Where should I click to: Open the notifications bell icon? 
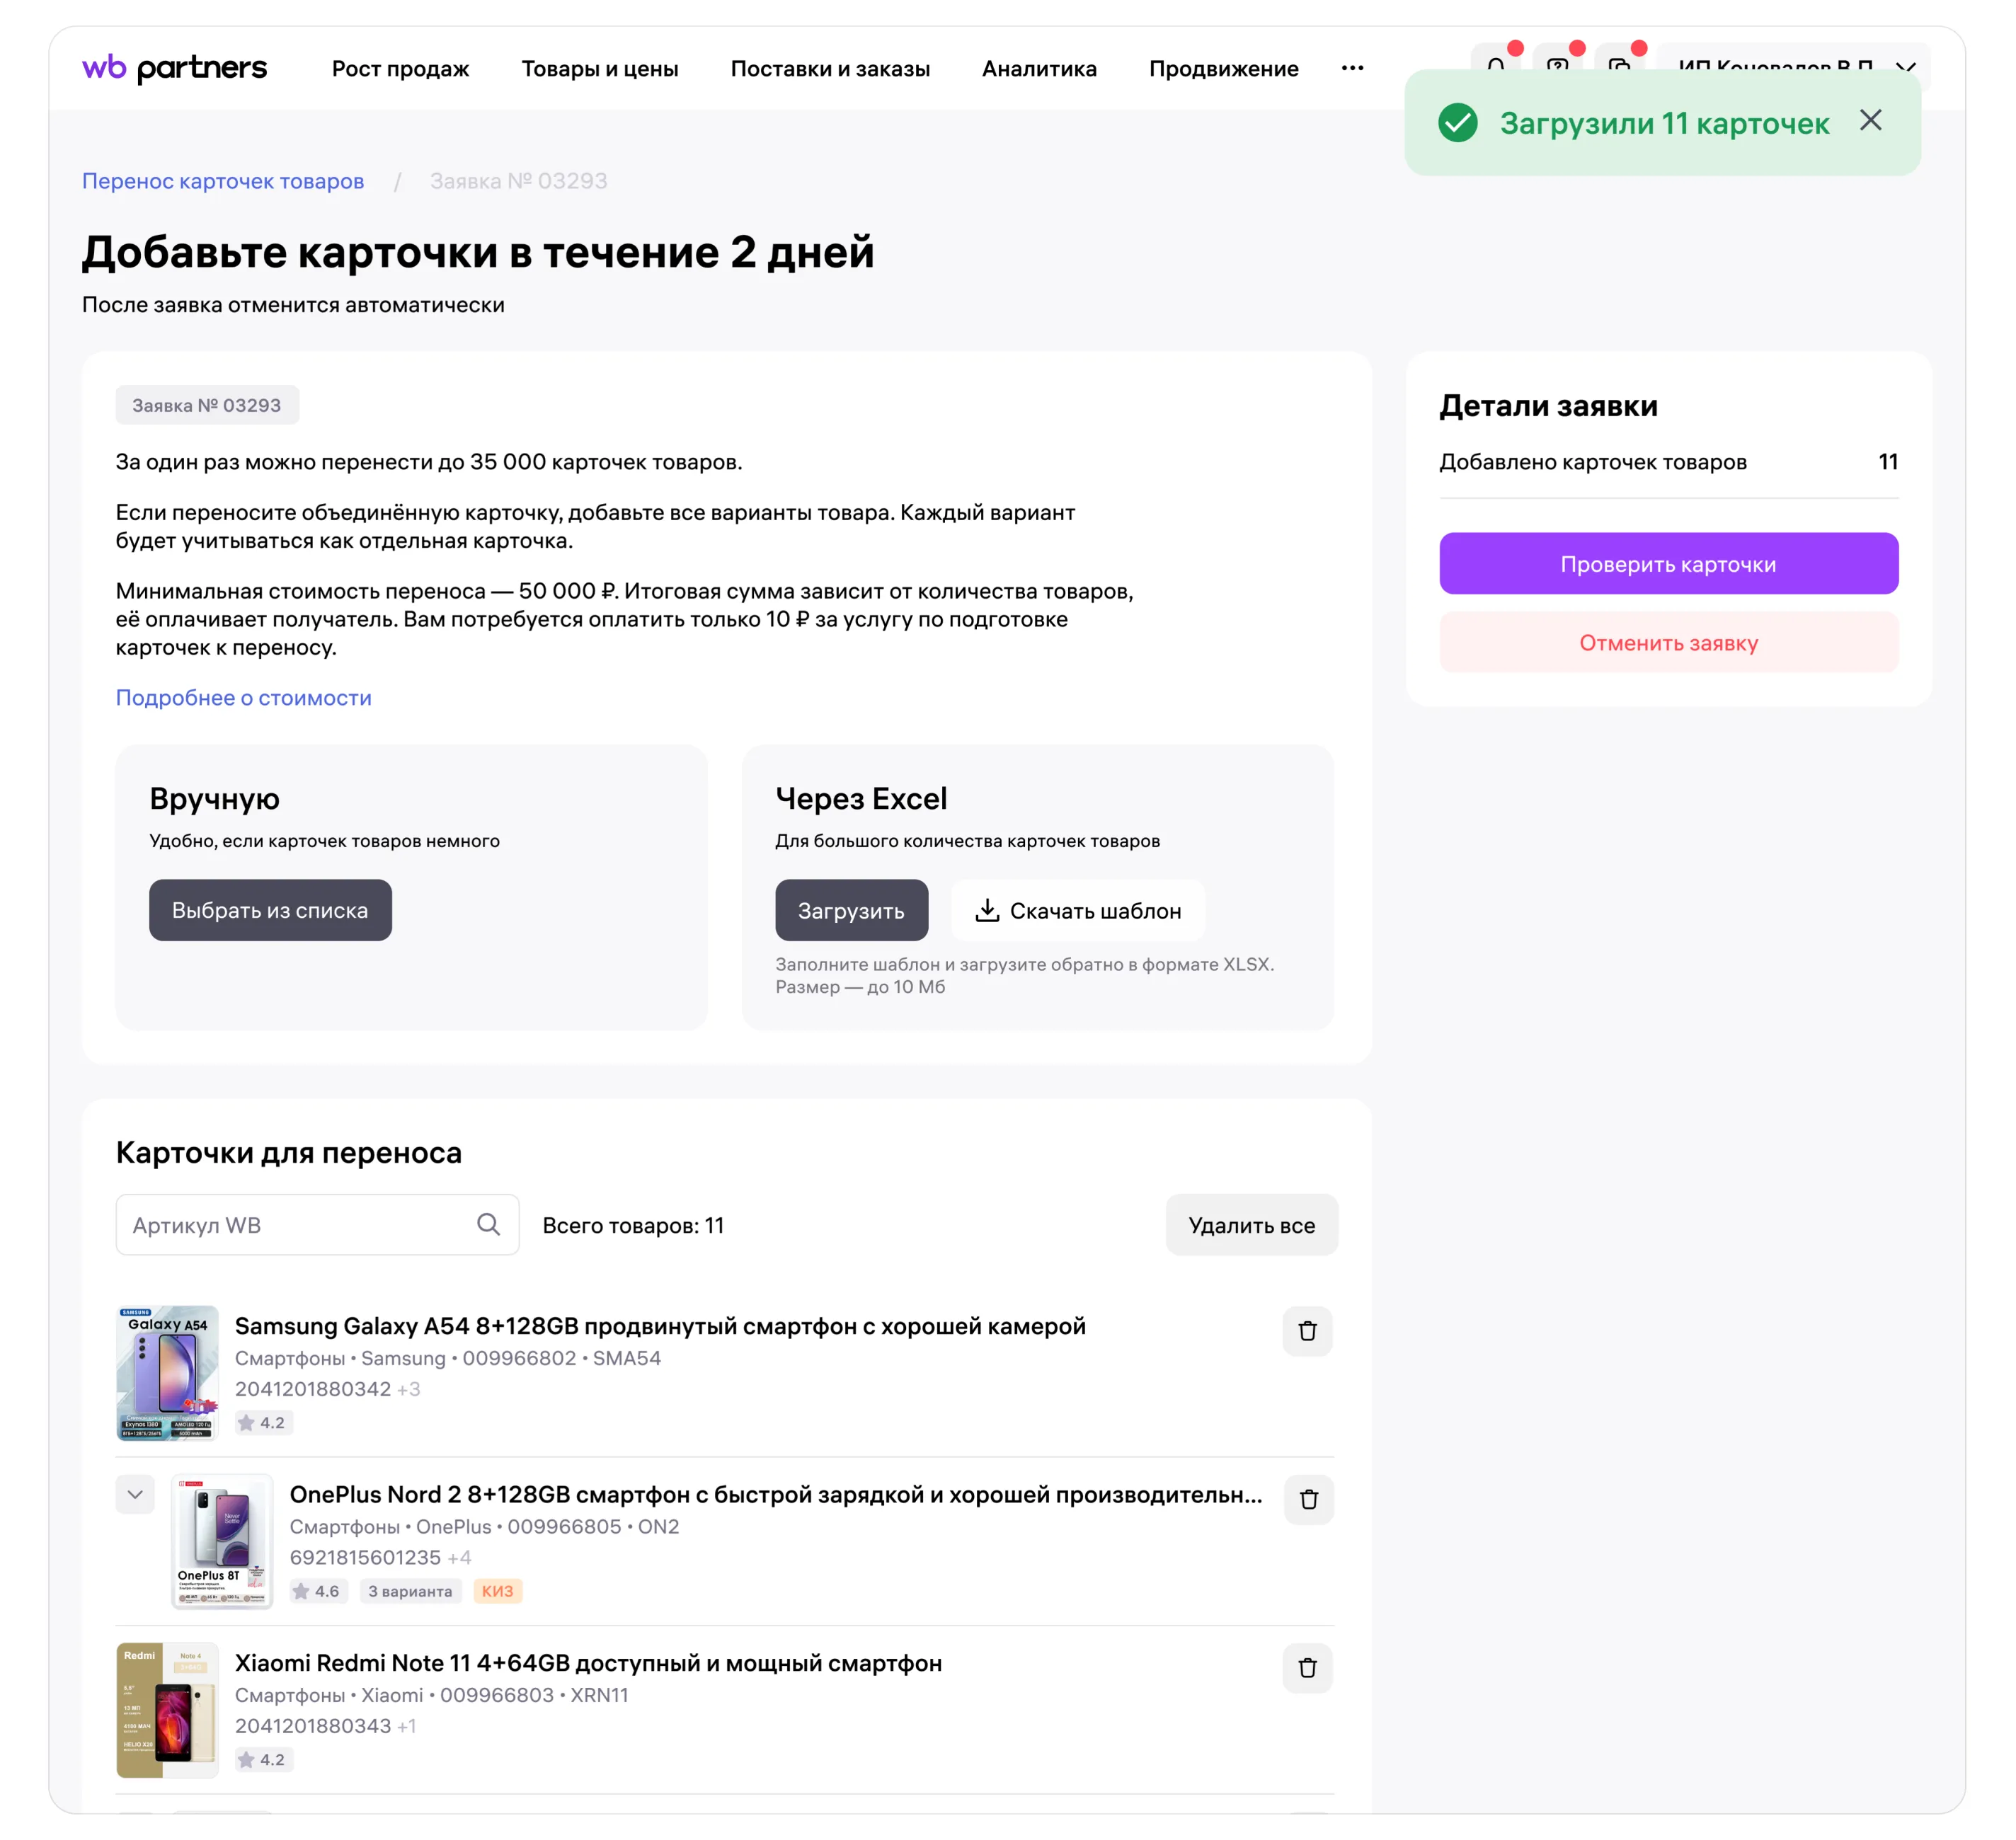coord(1495,62)
